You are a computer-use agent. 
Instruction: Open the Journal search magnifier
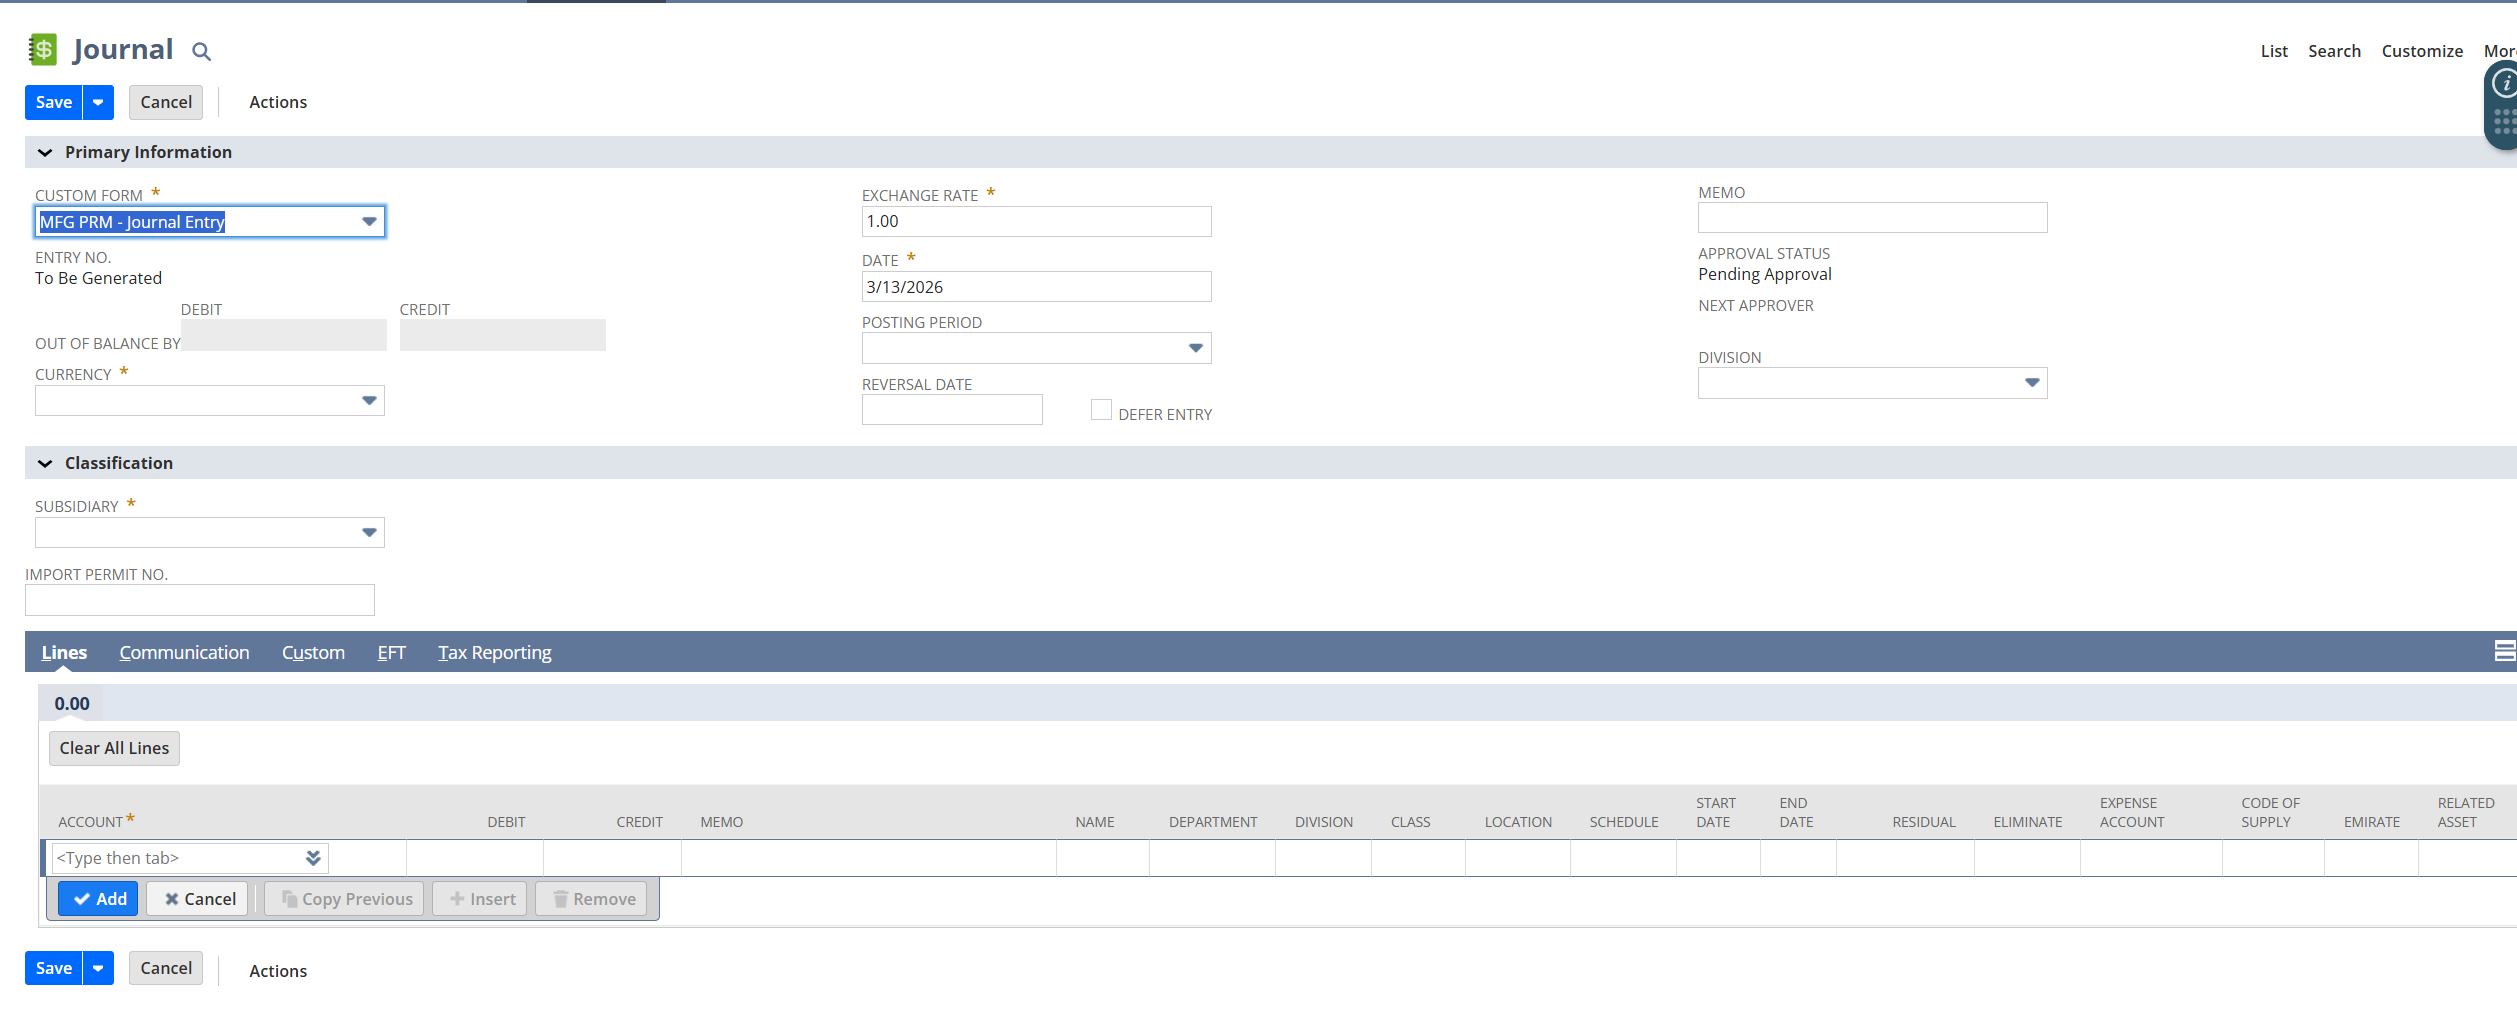click(x=201, y=51)
